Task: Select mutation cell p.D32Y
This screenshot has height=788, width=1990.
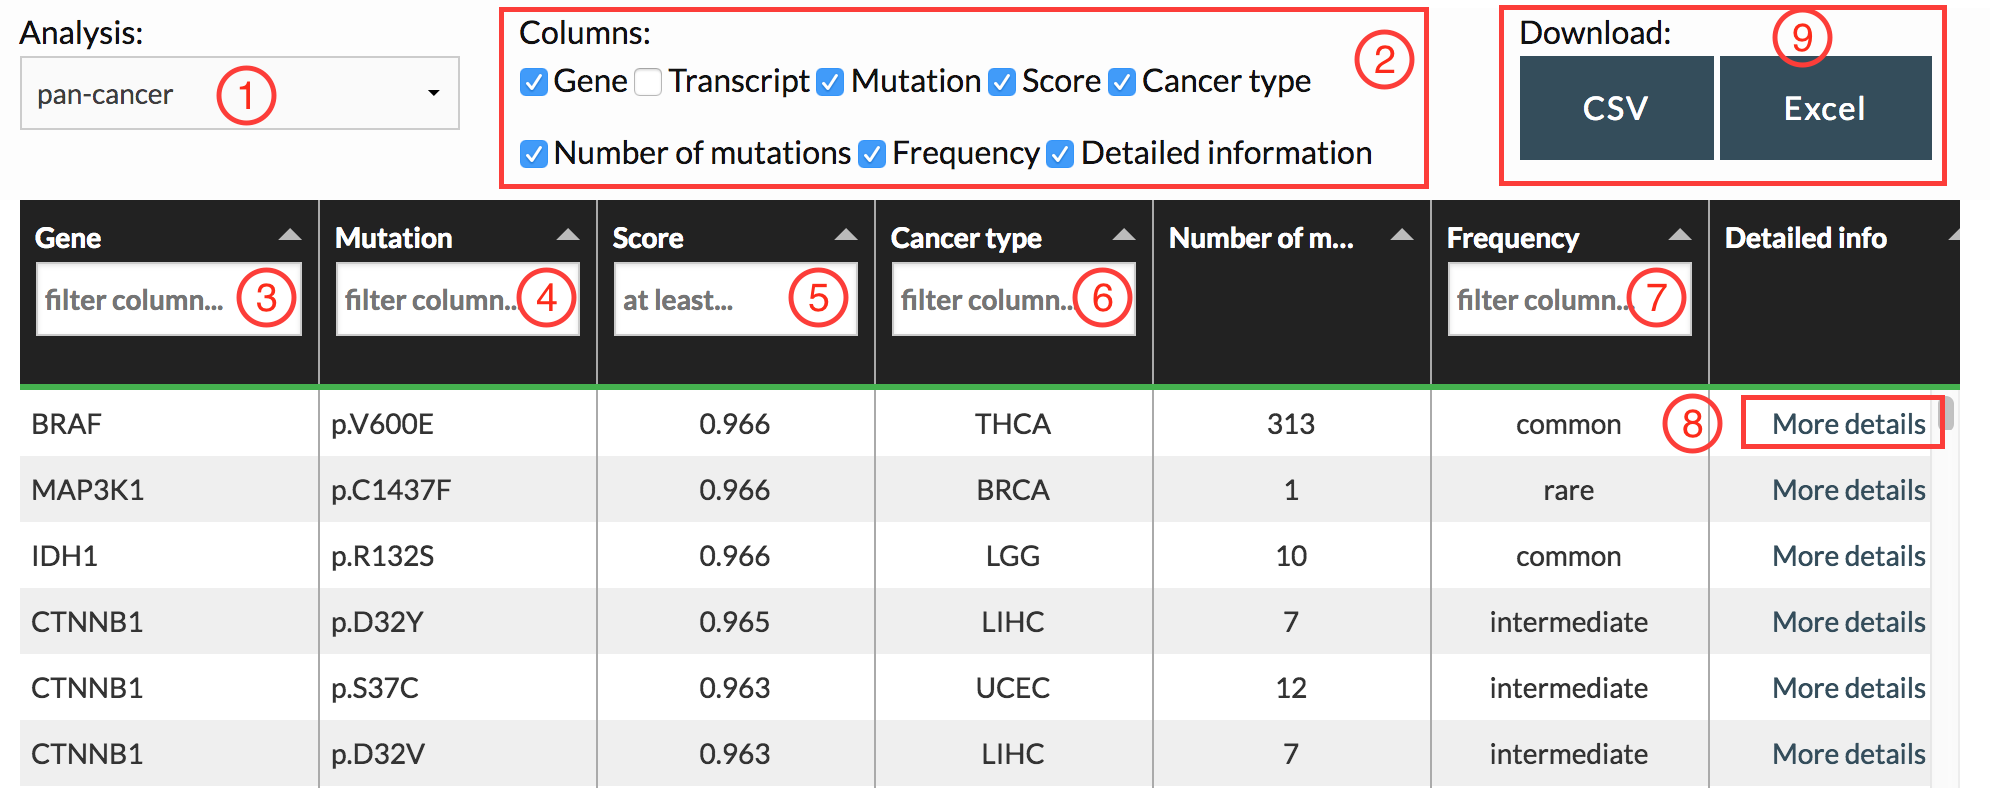Action: 458,622
